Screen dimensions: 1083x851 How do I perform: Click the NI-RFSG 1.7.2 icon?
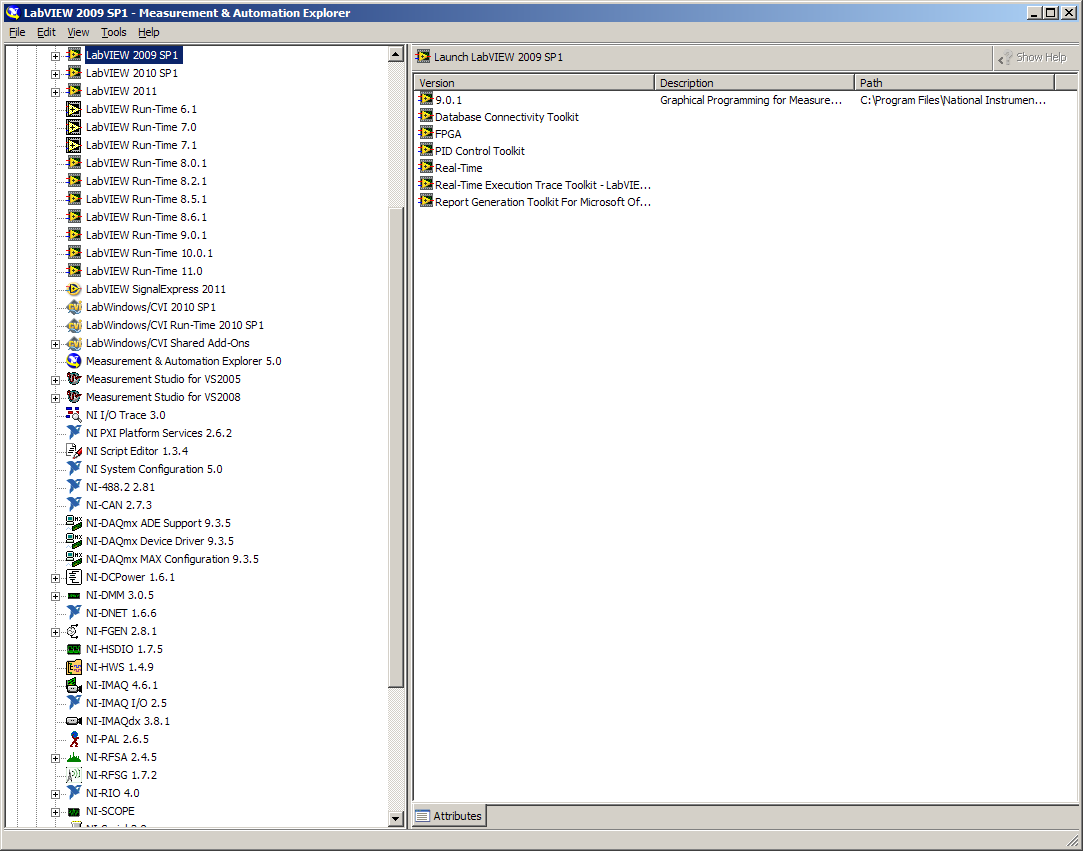tap(74, 775)
